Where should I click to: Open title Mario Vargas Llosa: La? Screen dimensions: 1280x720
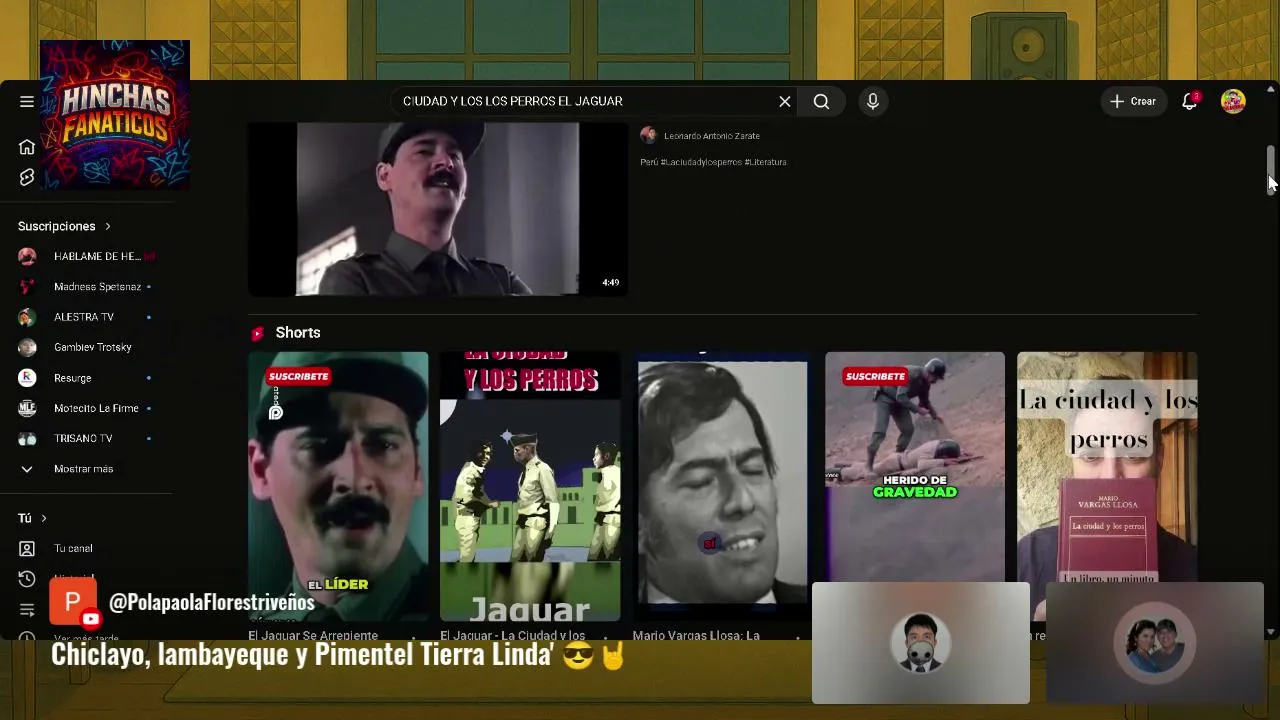pos(696,635)
